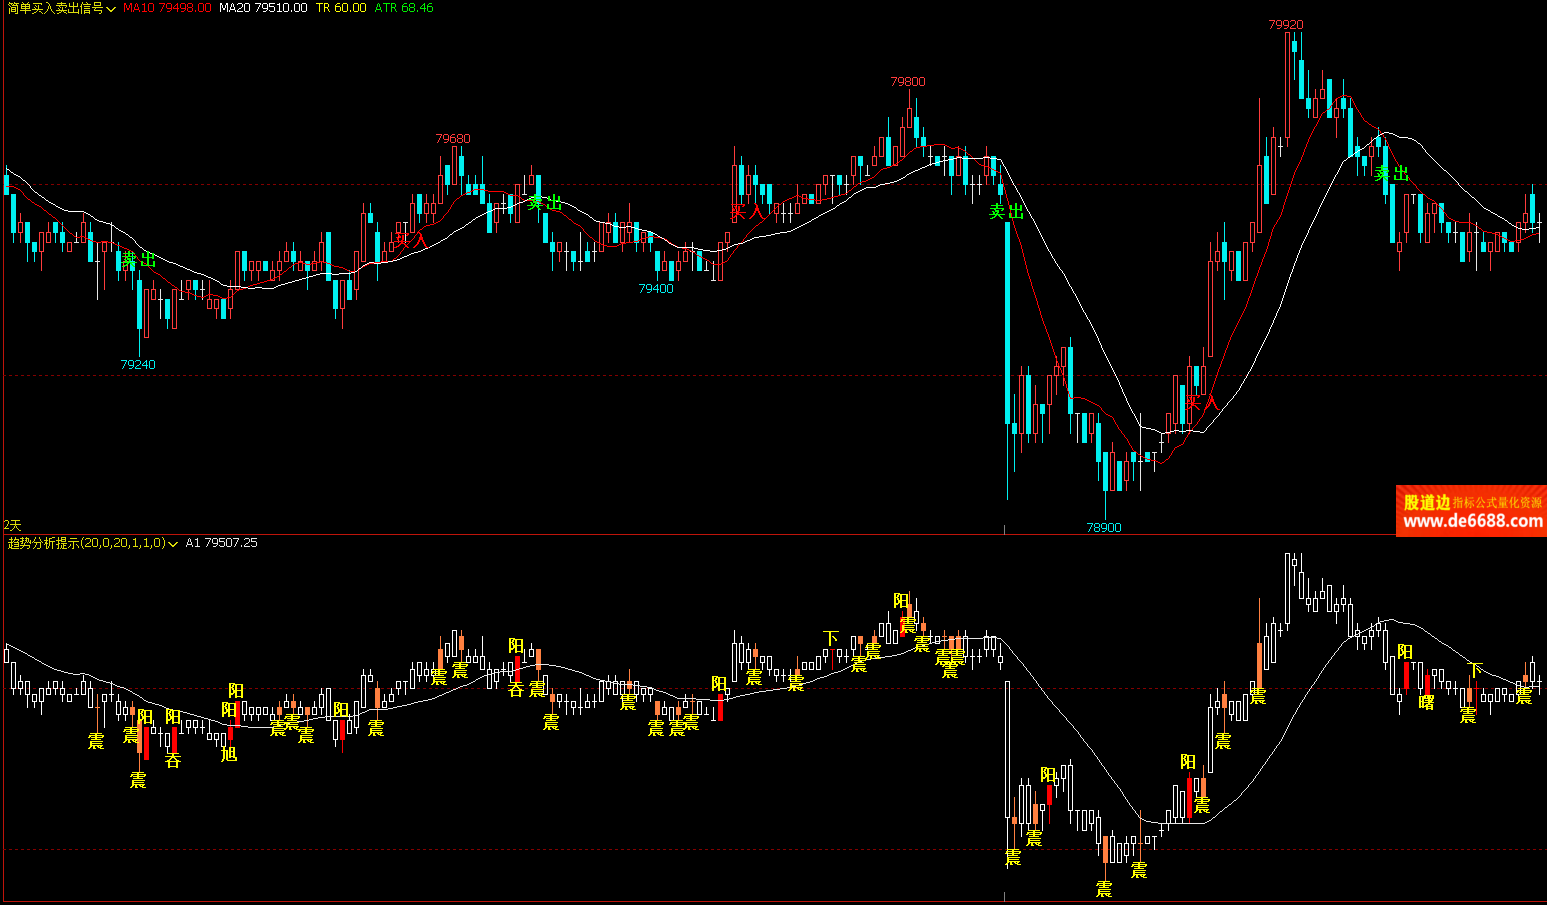Click the A1 79507.25 value label
Image resolution: width=1547 pixels, height=905 pixels.
point(221,543)
